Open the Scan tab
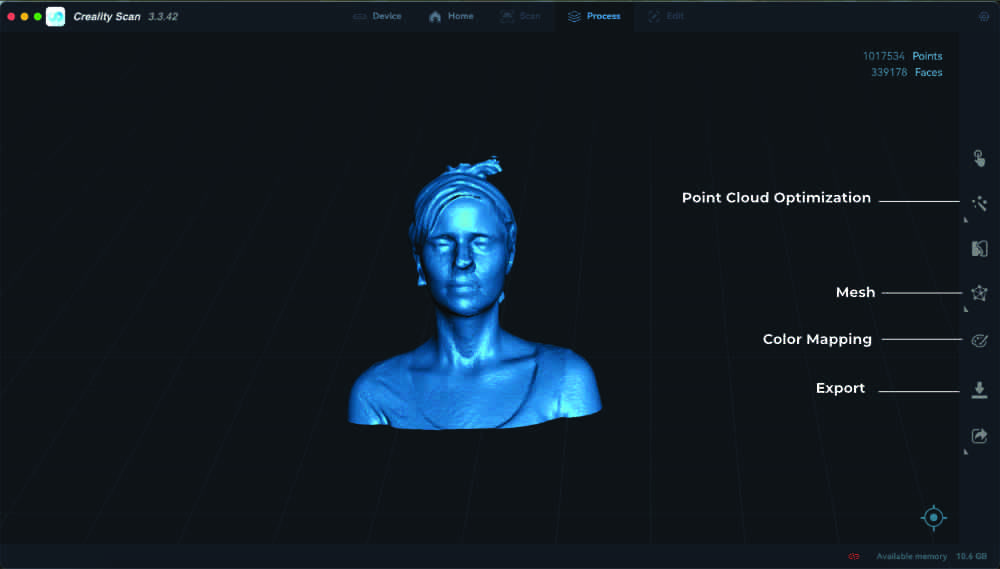The height and width of the screenshot is (569, 1000). pyautogui.click(x=520, y=17)
